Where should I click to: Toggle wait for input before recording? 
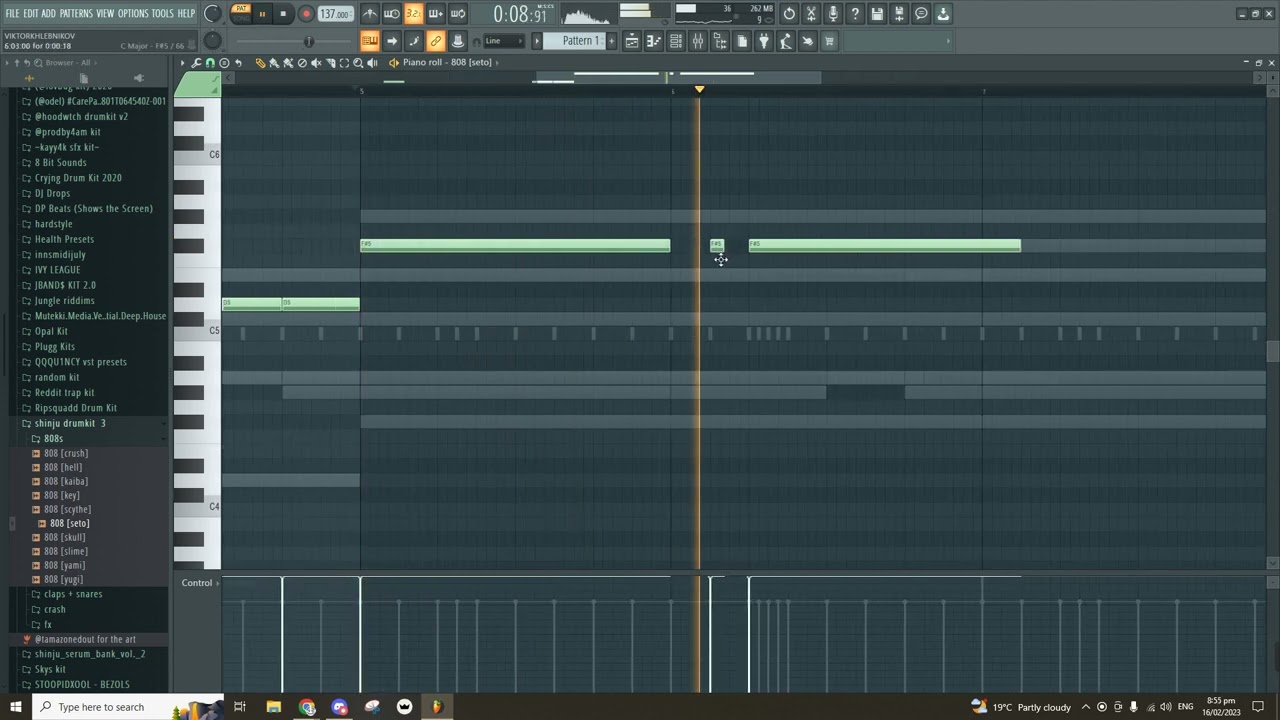[x=392, y=14]
